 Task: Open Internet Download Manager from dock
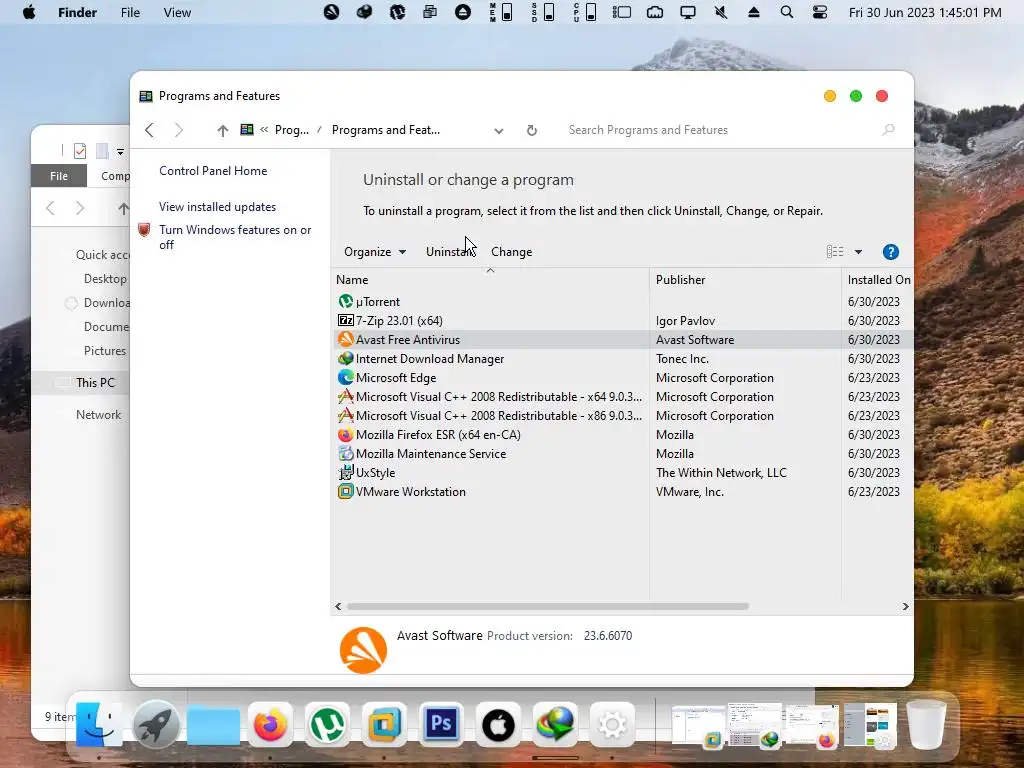coord(555,724)
